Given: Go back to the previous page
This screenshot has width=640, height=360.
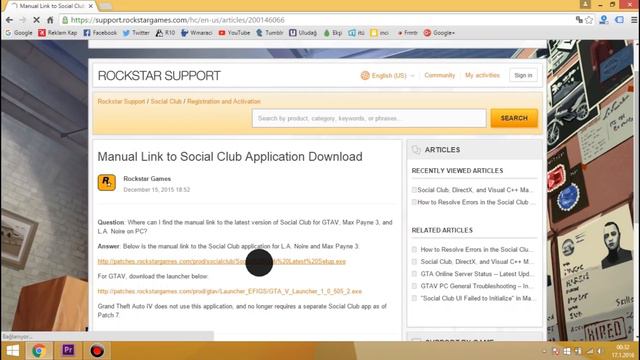Looking at the screenshot, I should point(9,20).
